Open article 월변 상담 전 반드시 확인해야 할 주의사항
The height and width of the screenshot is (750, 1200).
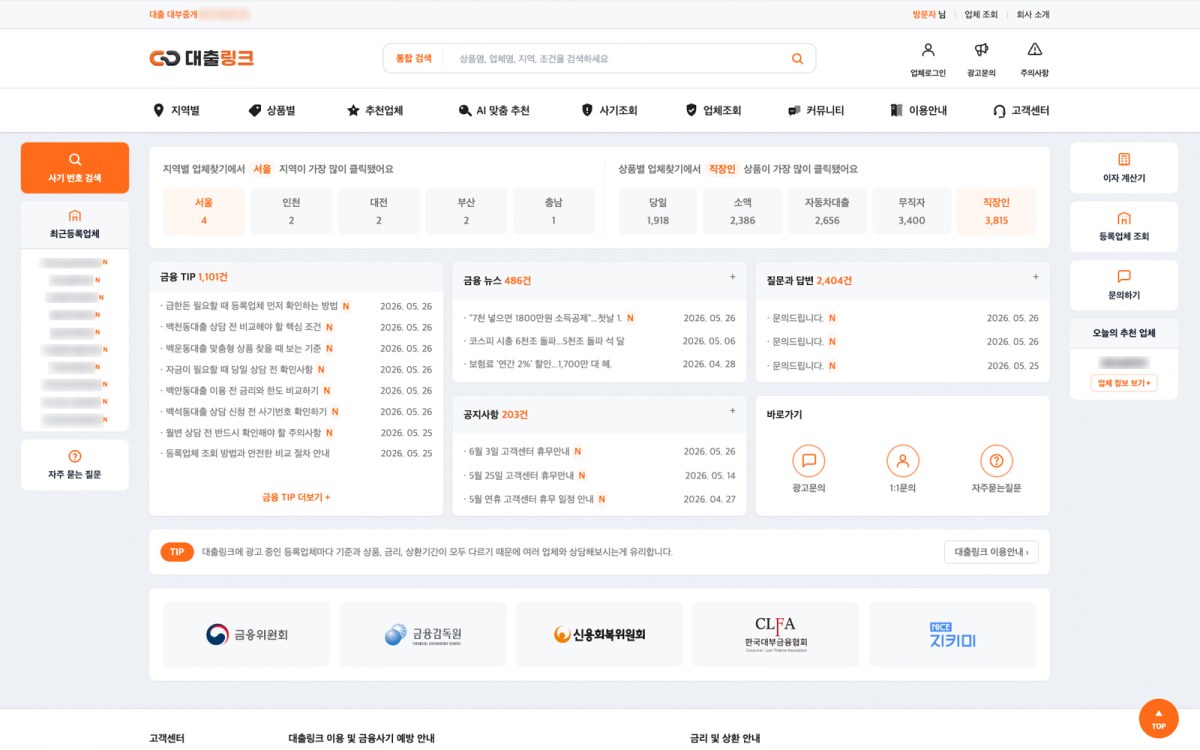243,432
